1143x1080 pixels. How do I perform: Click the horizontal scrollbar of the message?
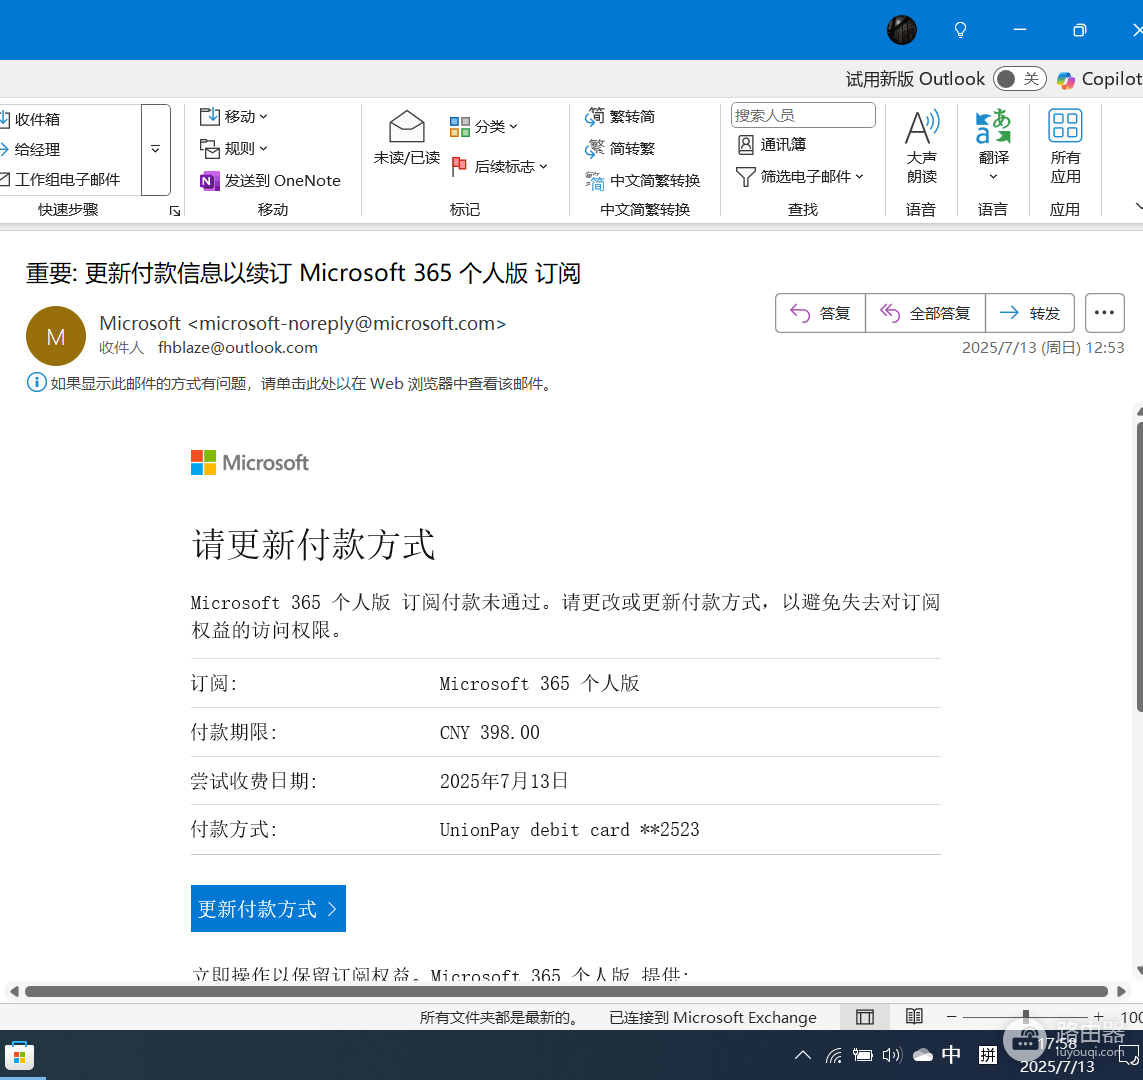pos(566,992)
